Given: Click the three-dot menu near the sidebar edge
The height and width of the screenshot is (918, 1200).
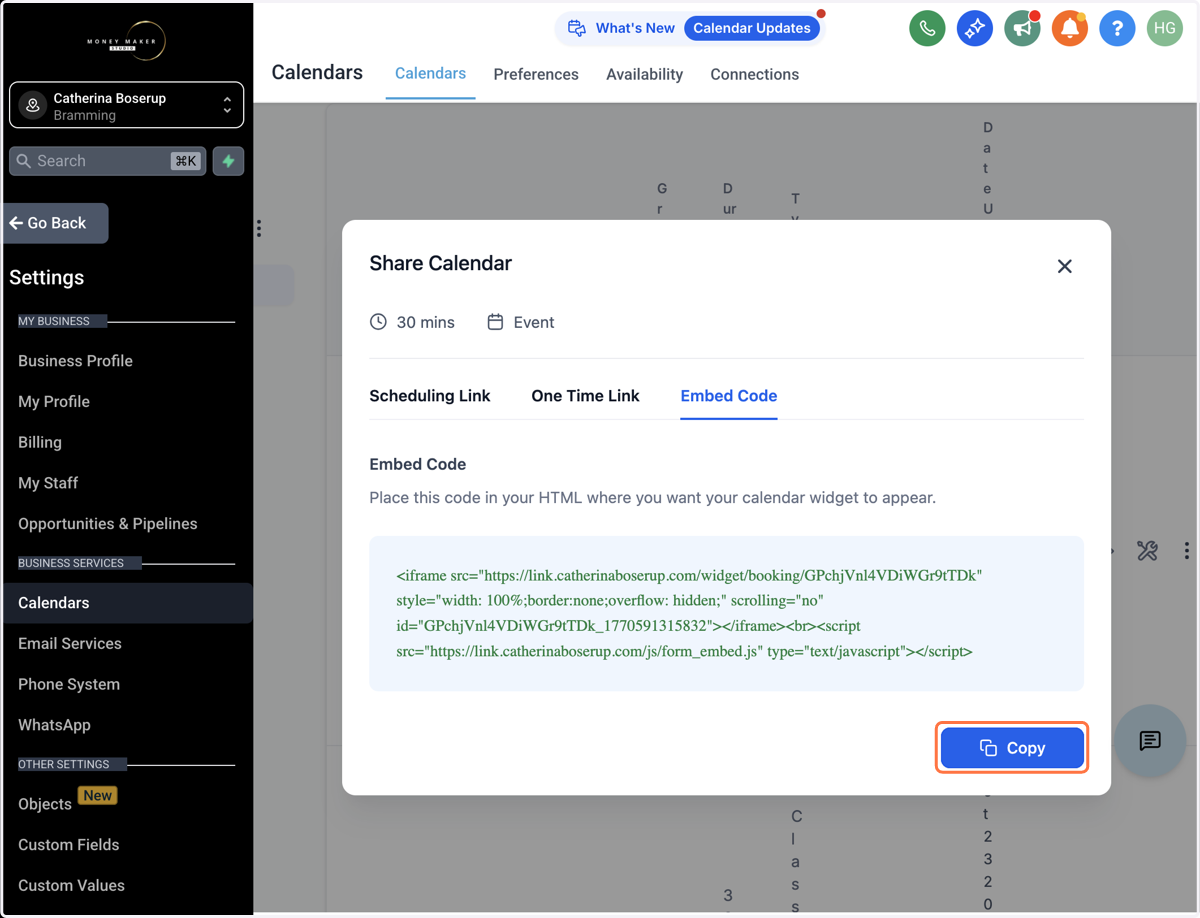Looking at the screenshot, I should coord(259,228).
